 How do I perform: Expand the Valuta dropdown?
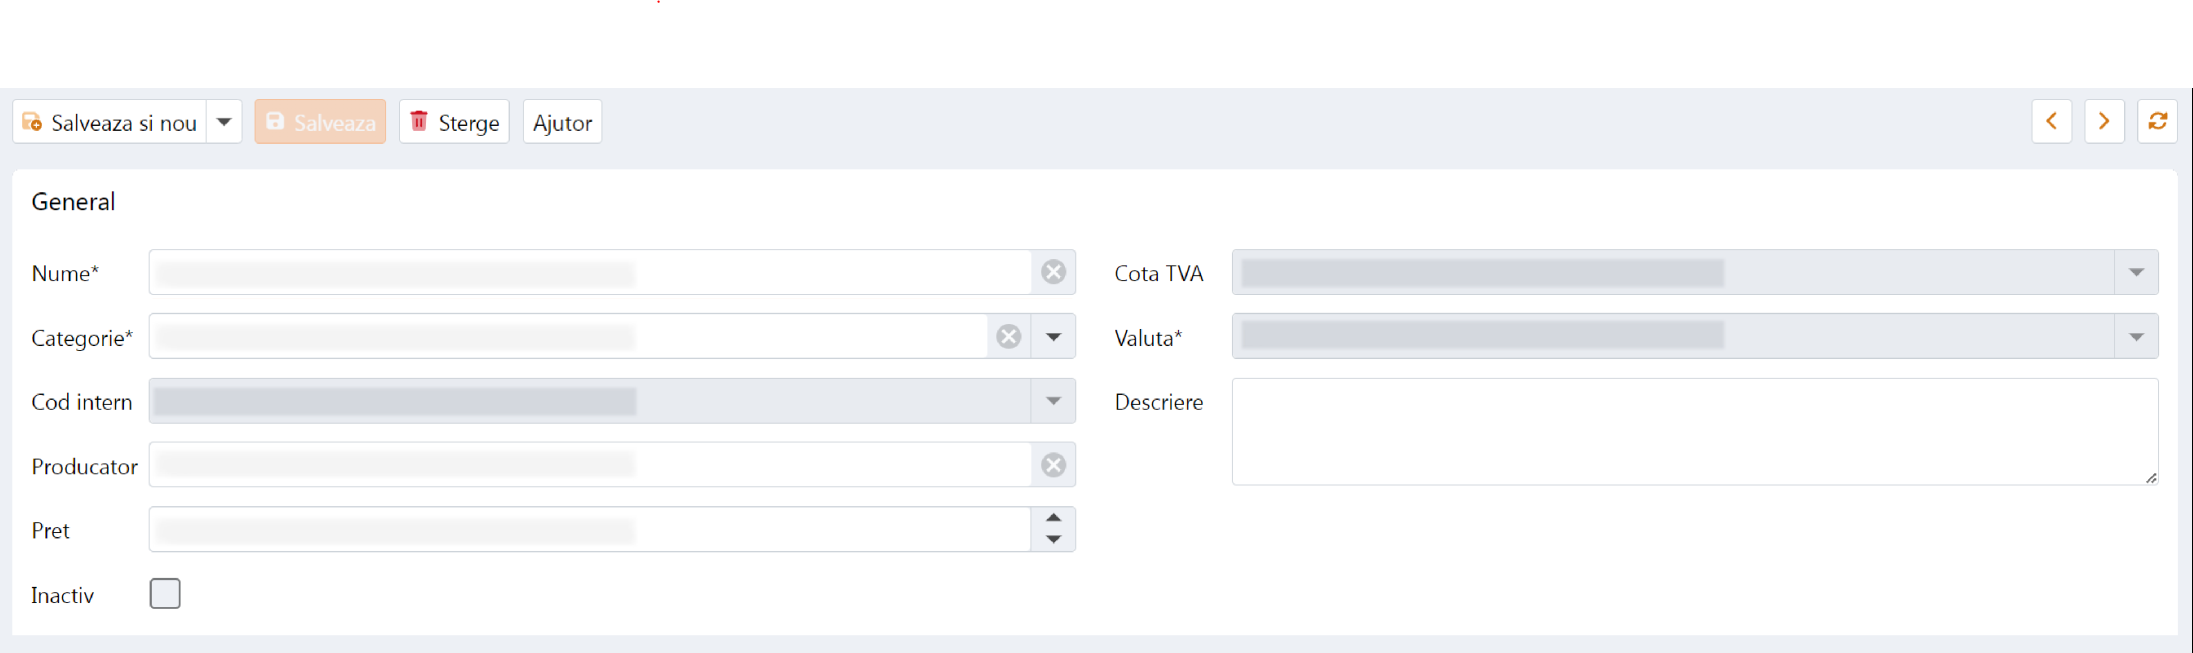tap(2136, 337)
